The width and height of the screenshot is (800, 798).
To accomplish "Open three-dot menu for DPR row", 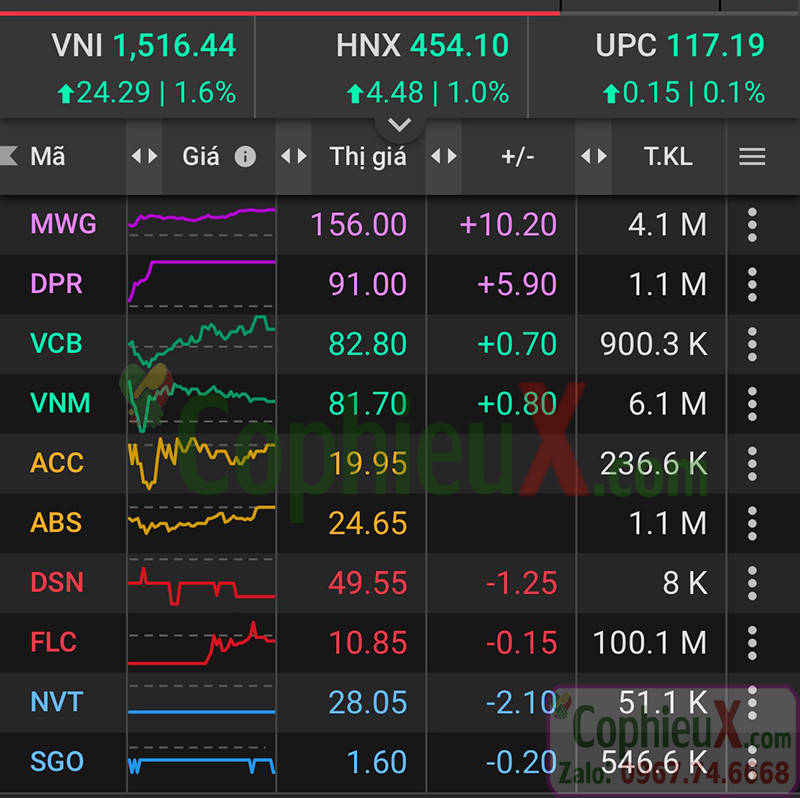I will point(752,284).
